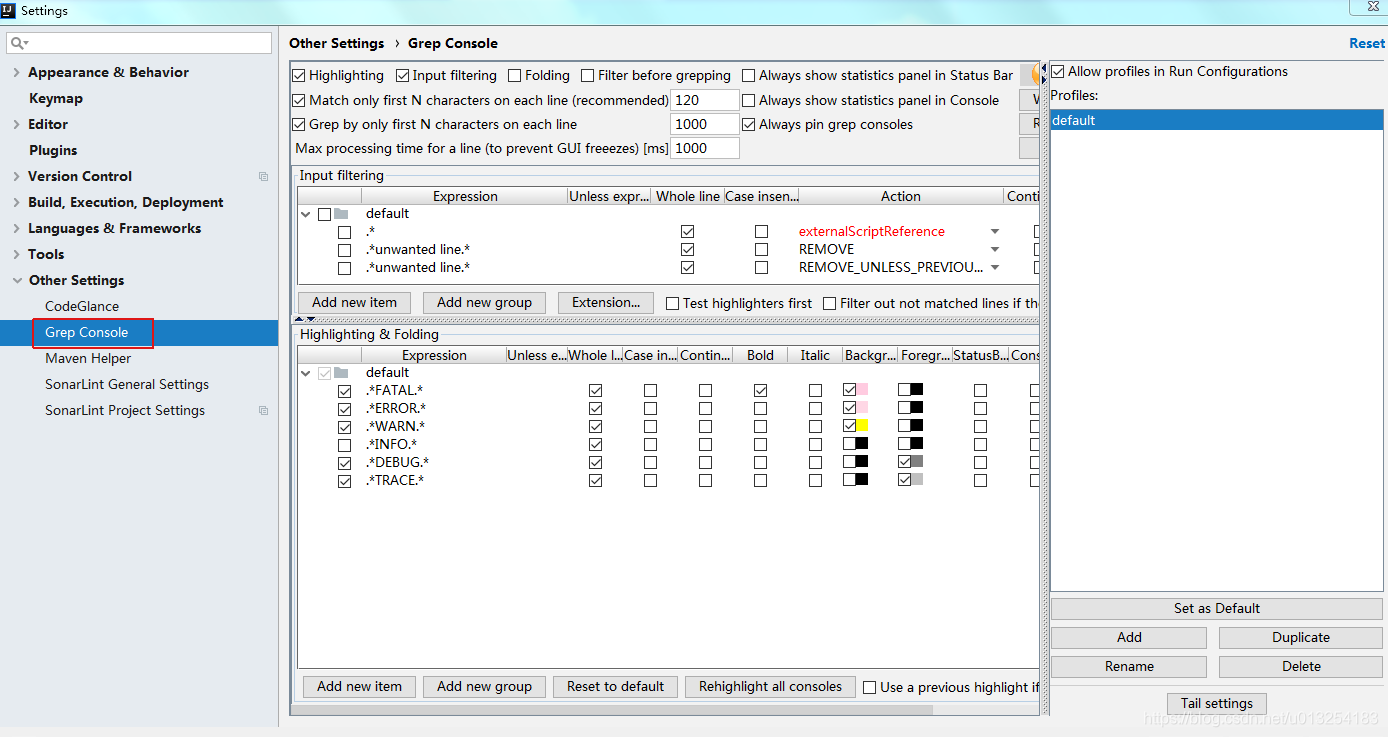Screen dimensions: 1388x737
Task: Click Set as Default for profiles
Action: click(x=1217, y=608)
